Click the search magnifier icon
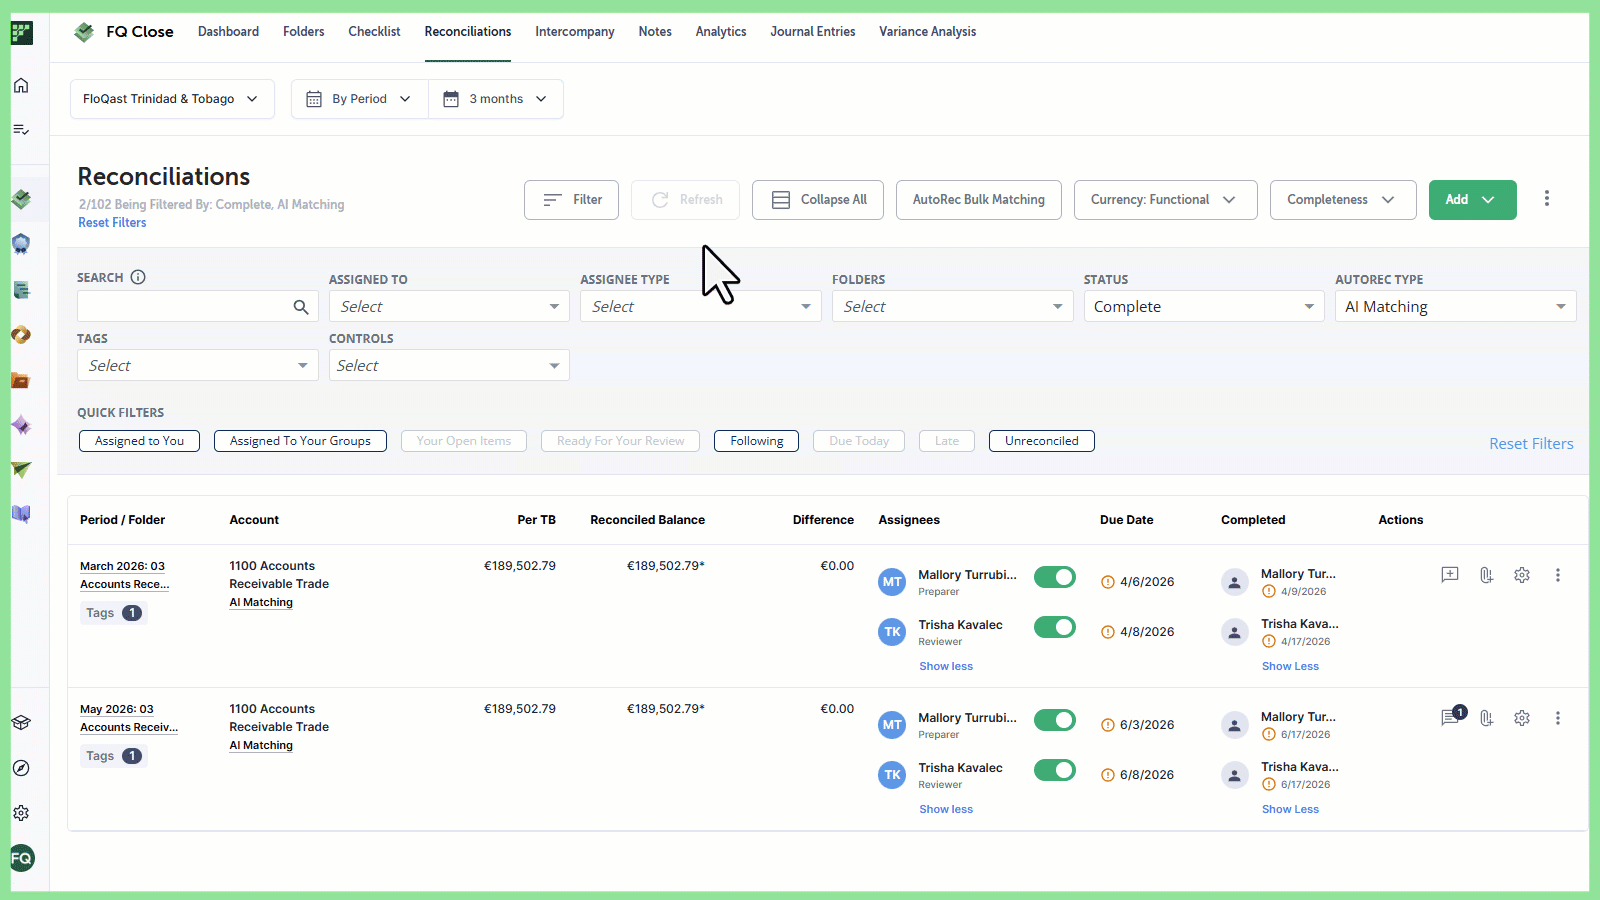 [x=301, y=307]
